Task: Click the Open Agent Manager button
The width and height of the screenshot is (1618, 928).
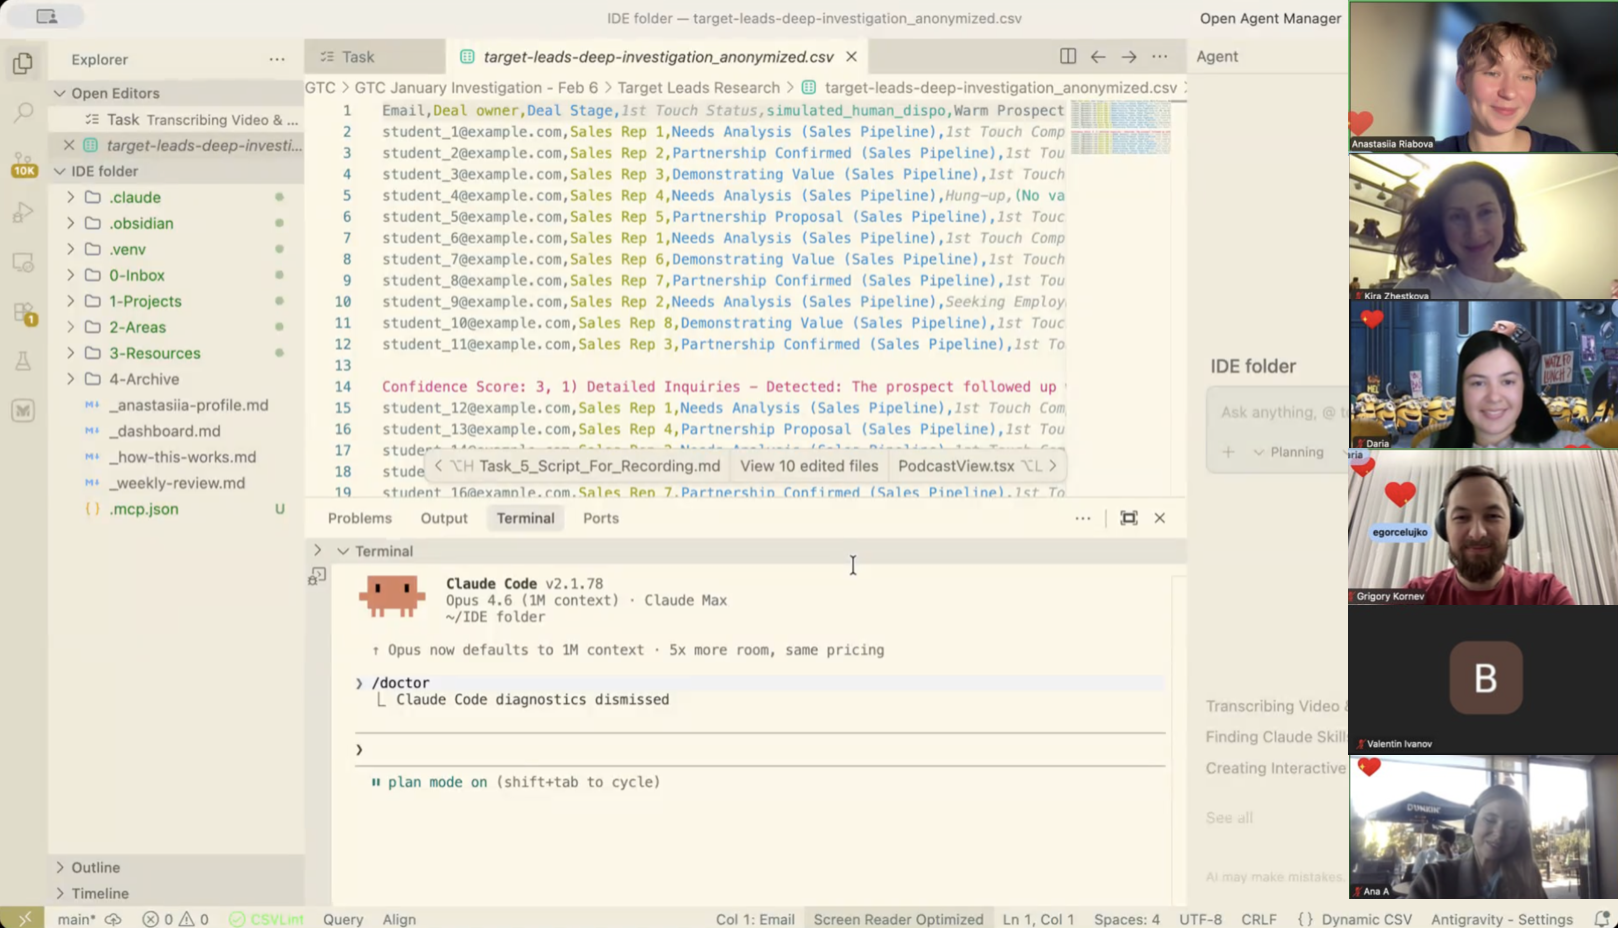Action: click(1270, 18)
